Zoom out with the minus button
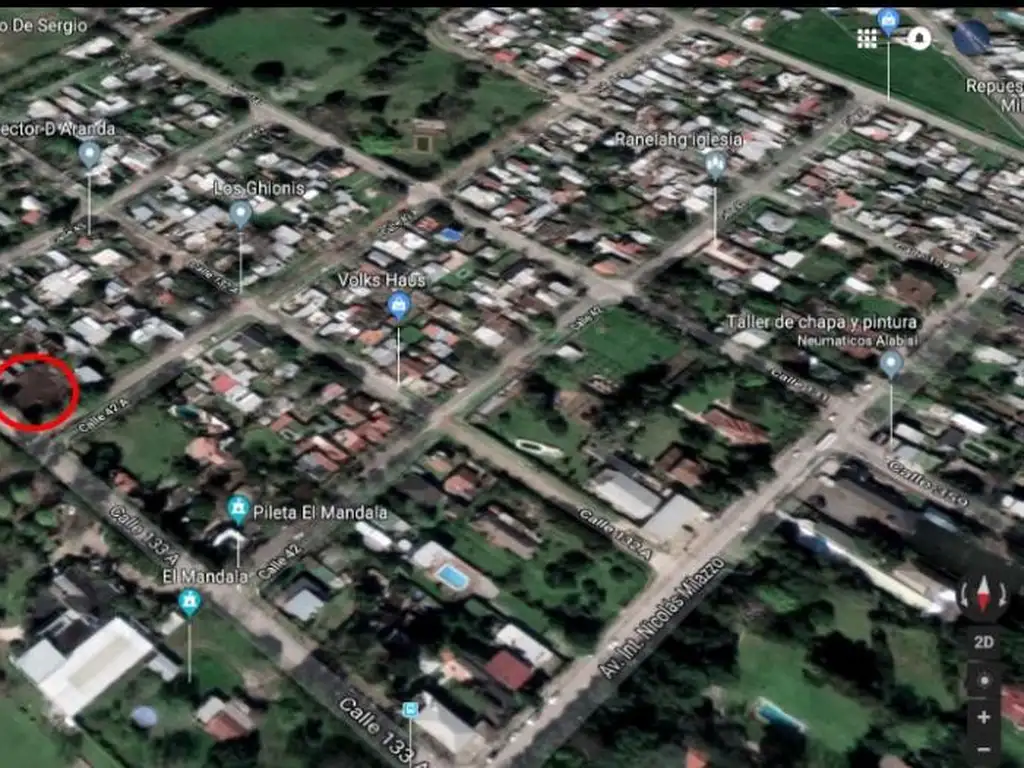 [x=983, y=748]
